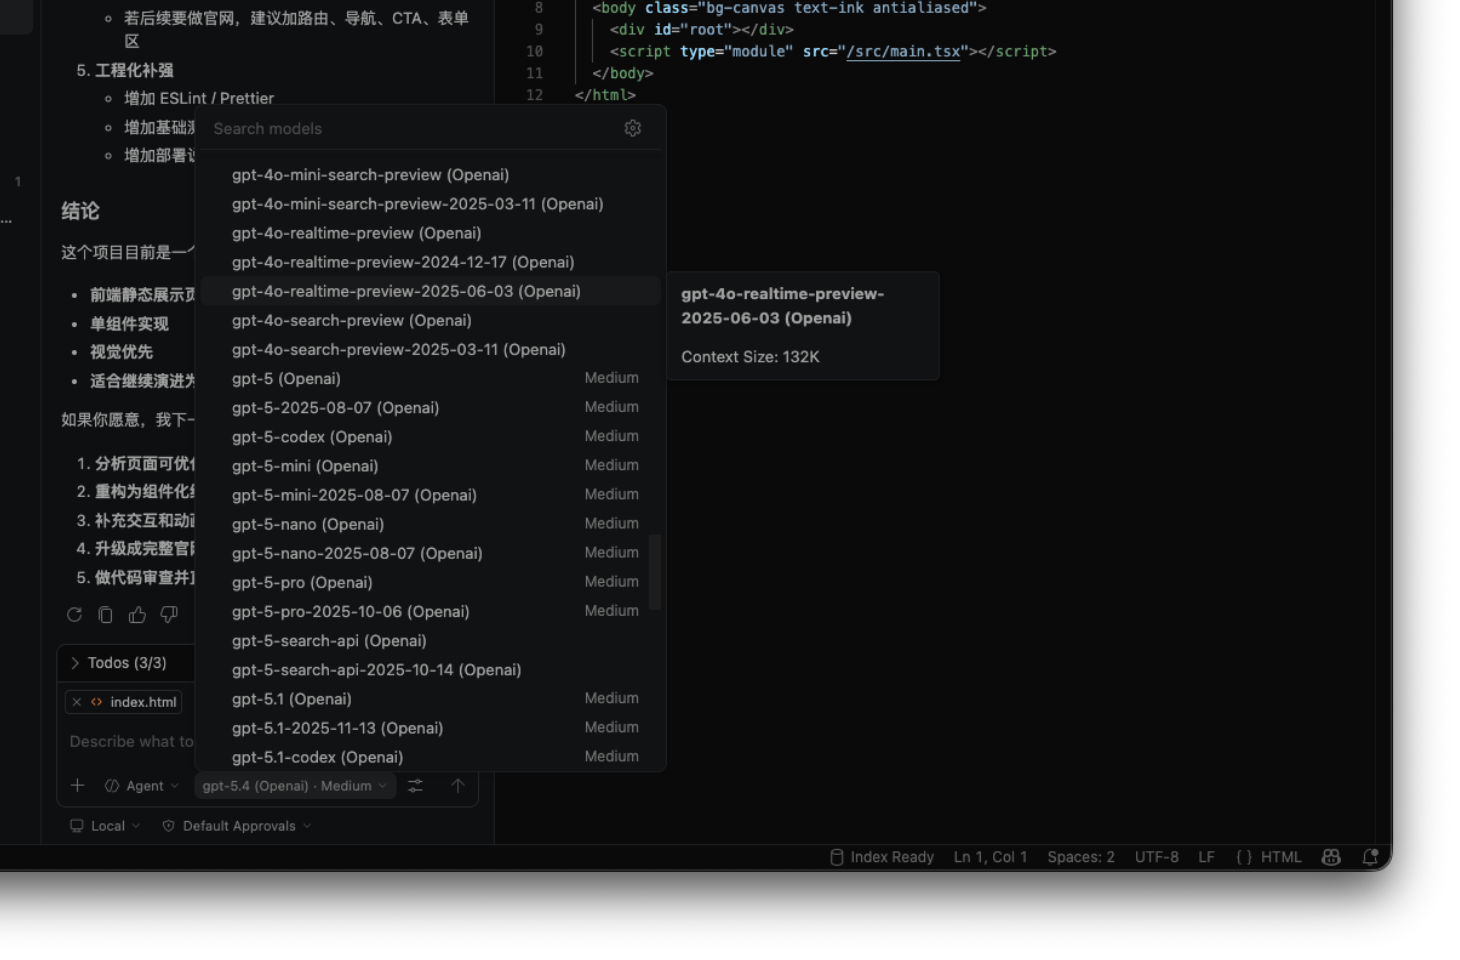Send the message with the up arrow icon
This screenshot has width=1460, height=960.
[x=458, y=786]
